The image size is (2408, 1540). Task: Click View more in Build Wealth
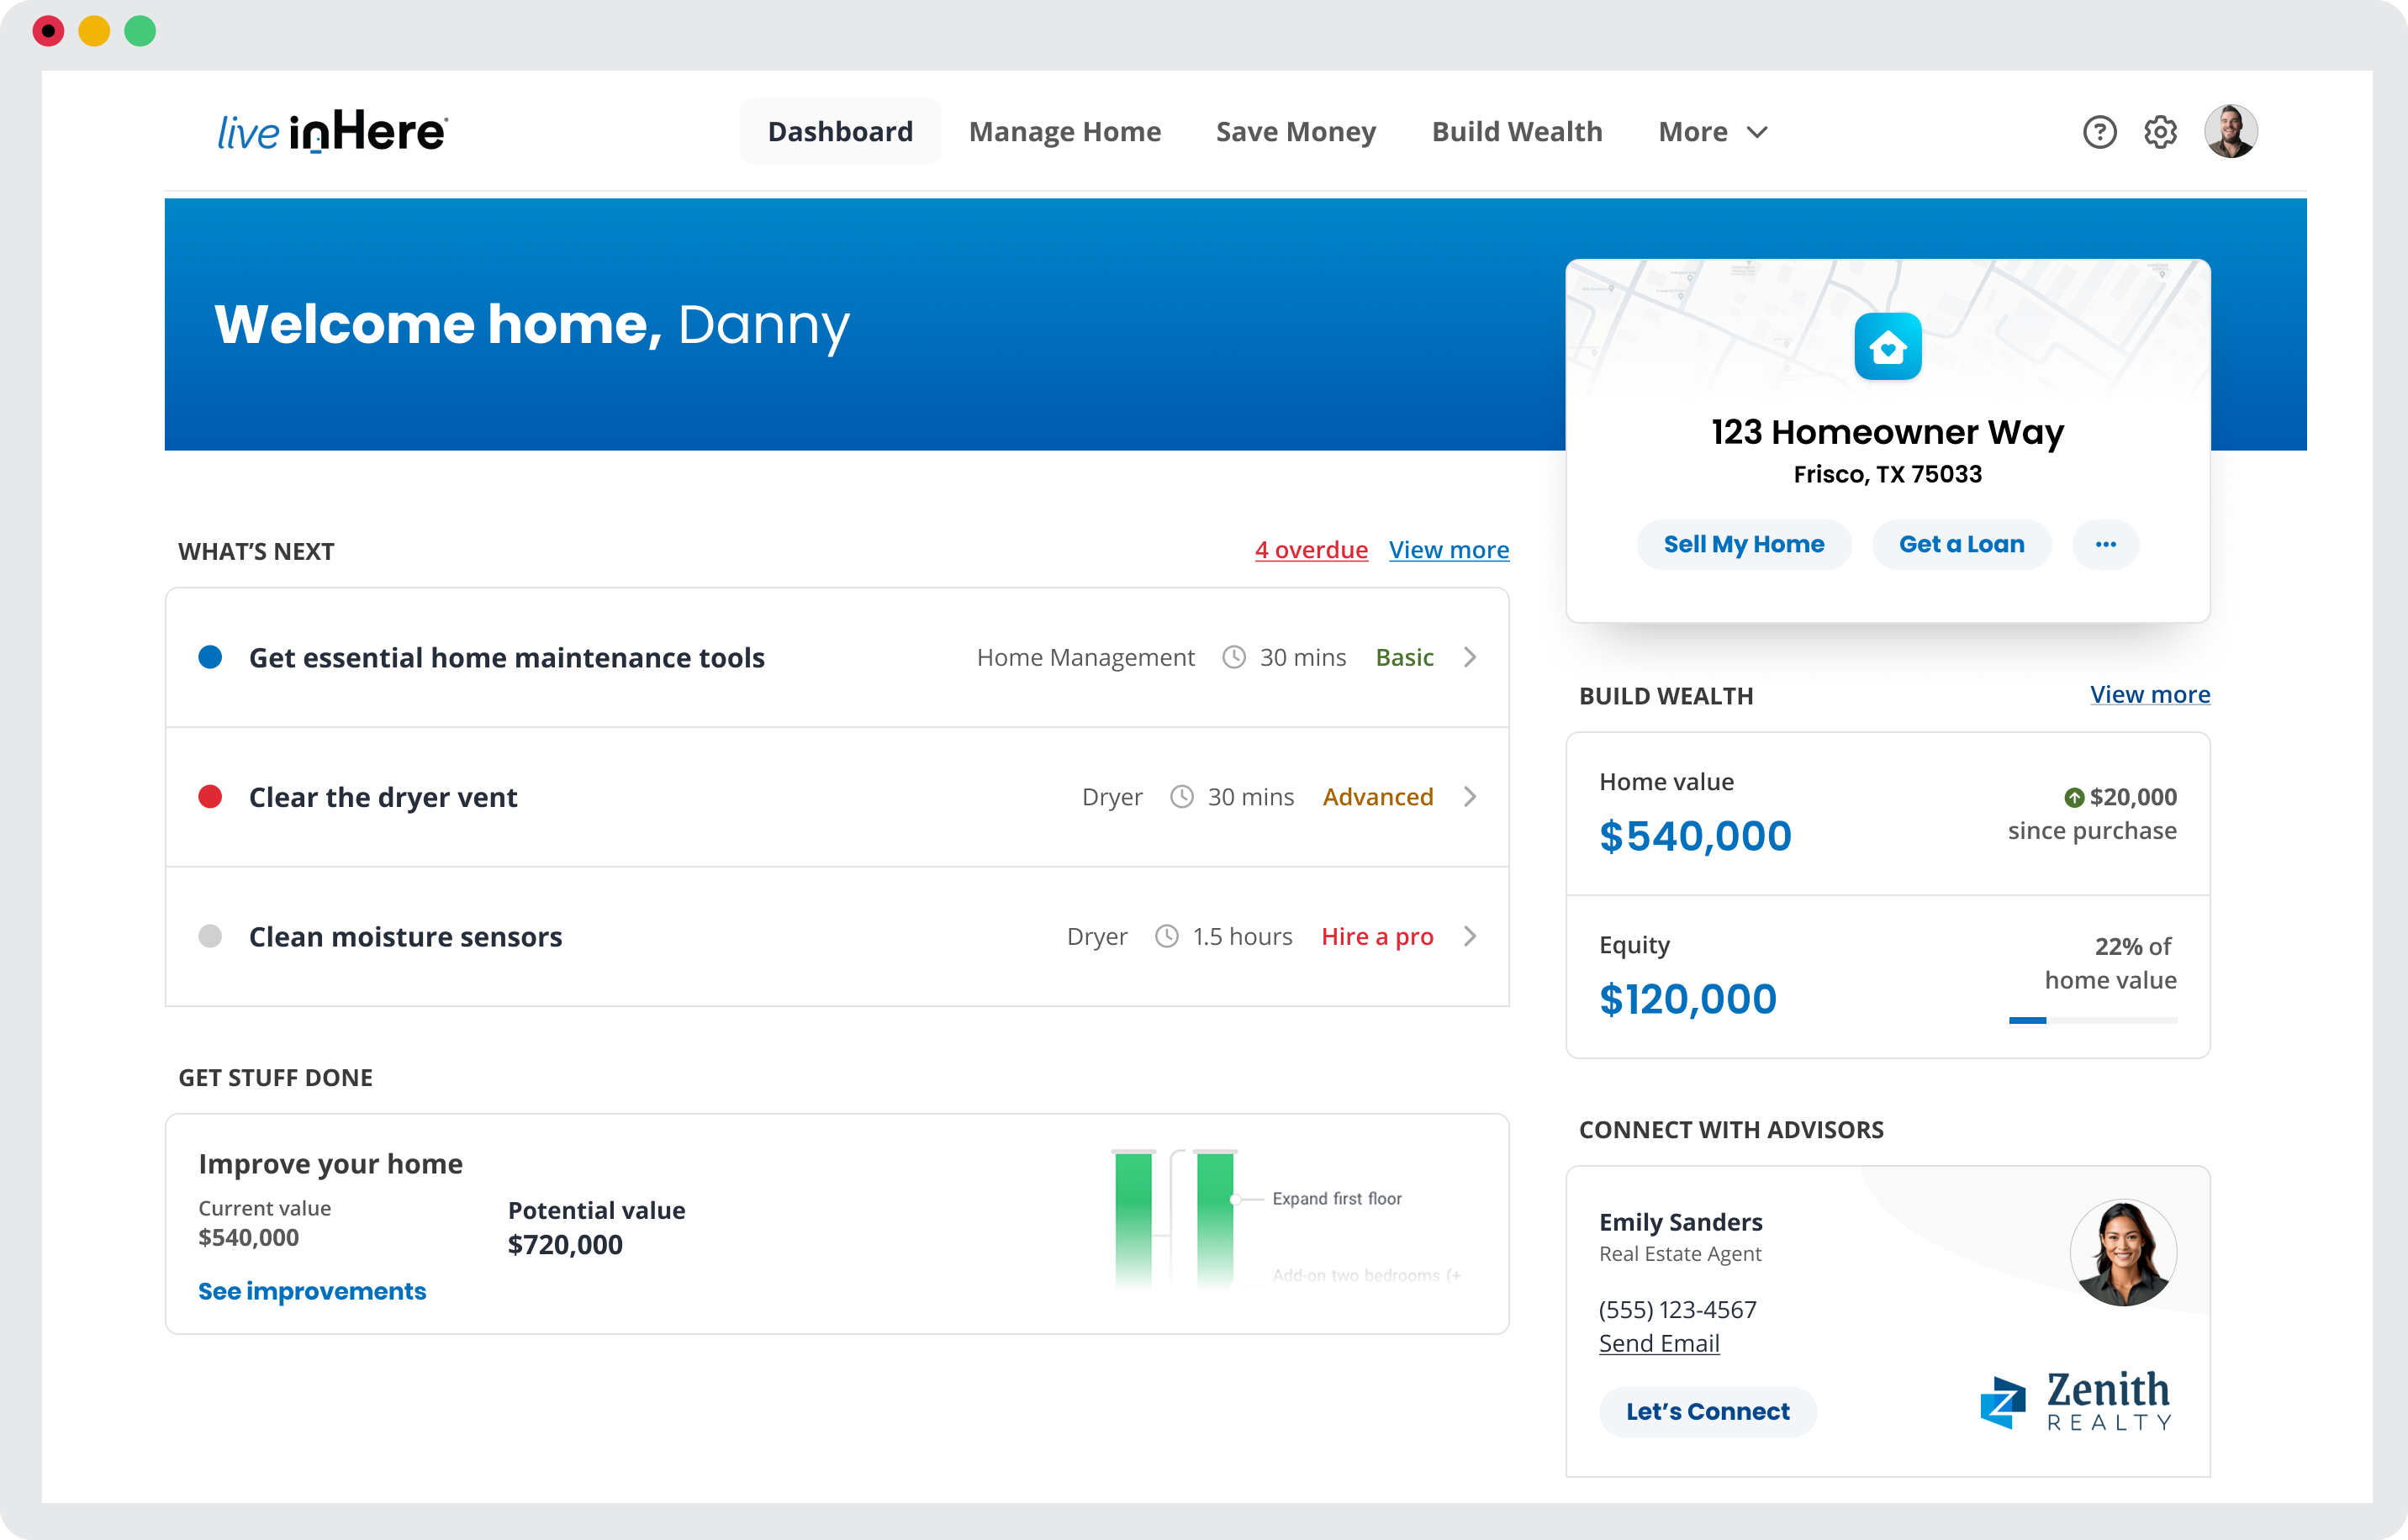(x=2149, y=694)
